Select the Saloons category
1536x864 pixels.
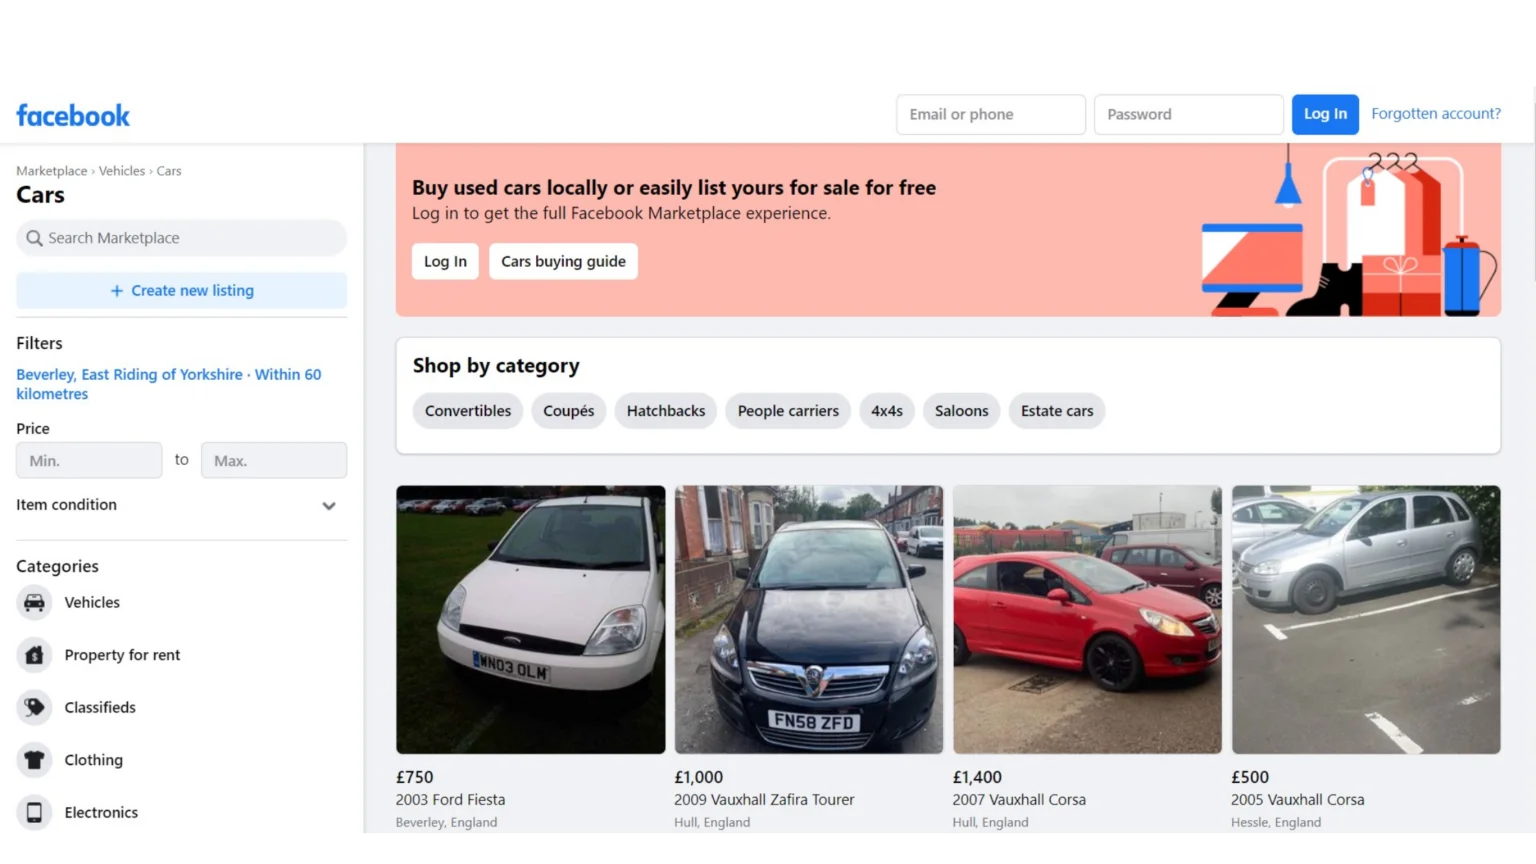[x=961, y=411]
